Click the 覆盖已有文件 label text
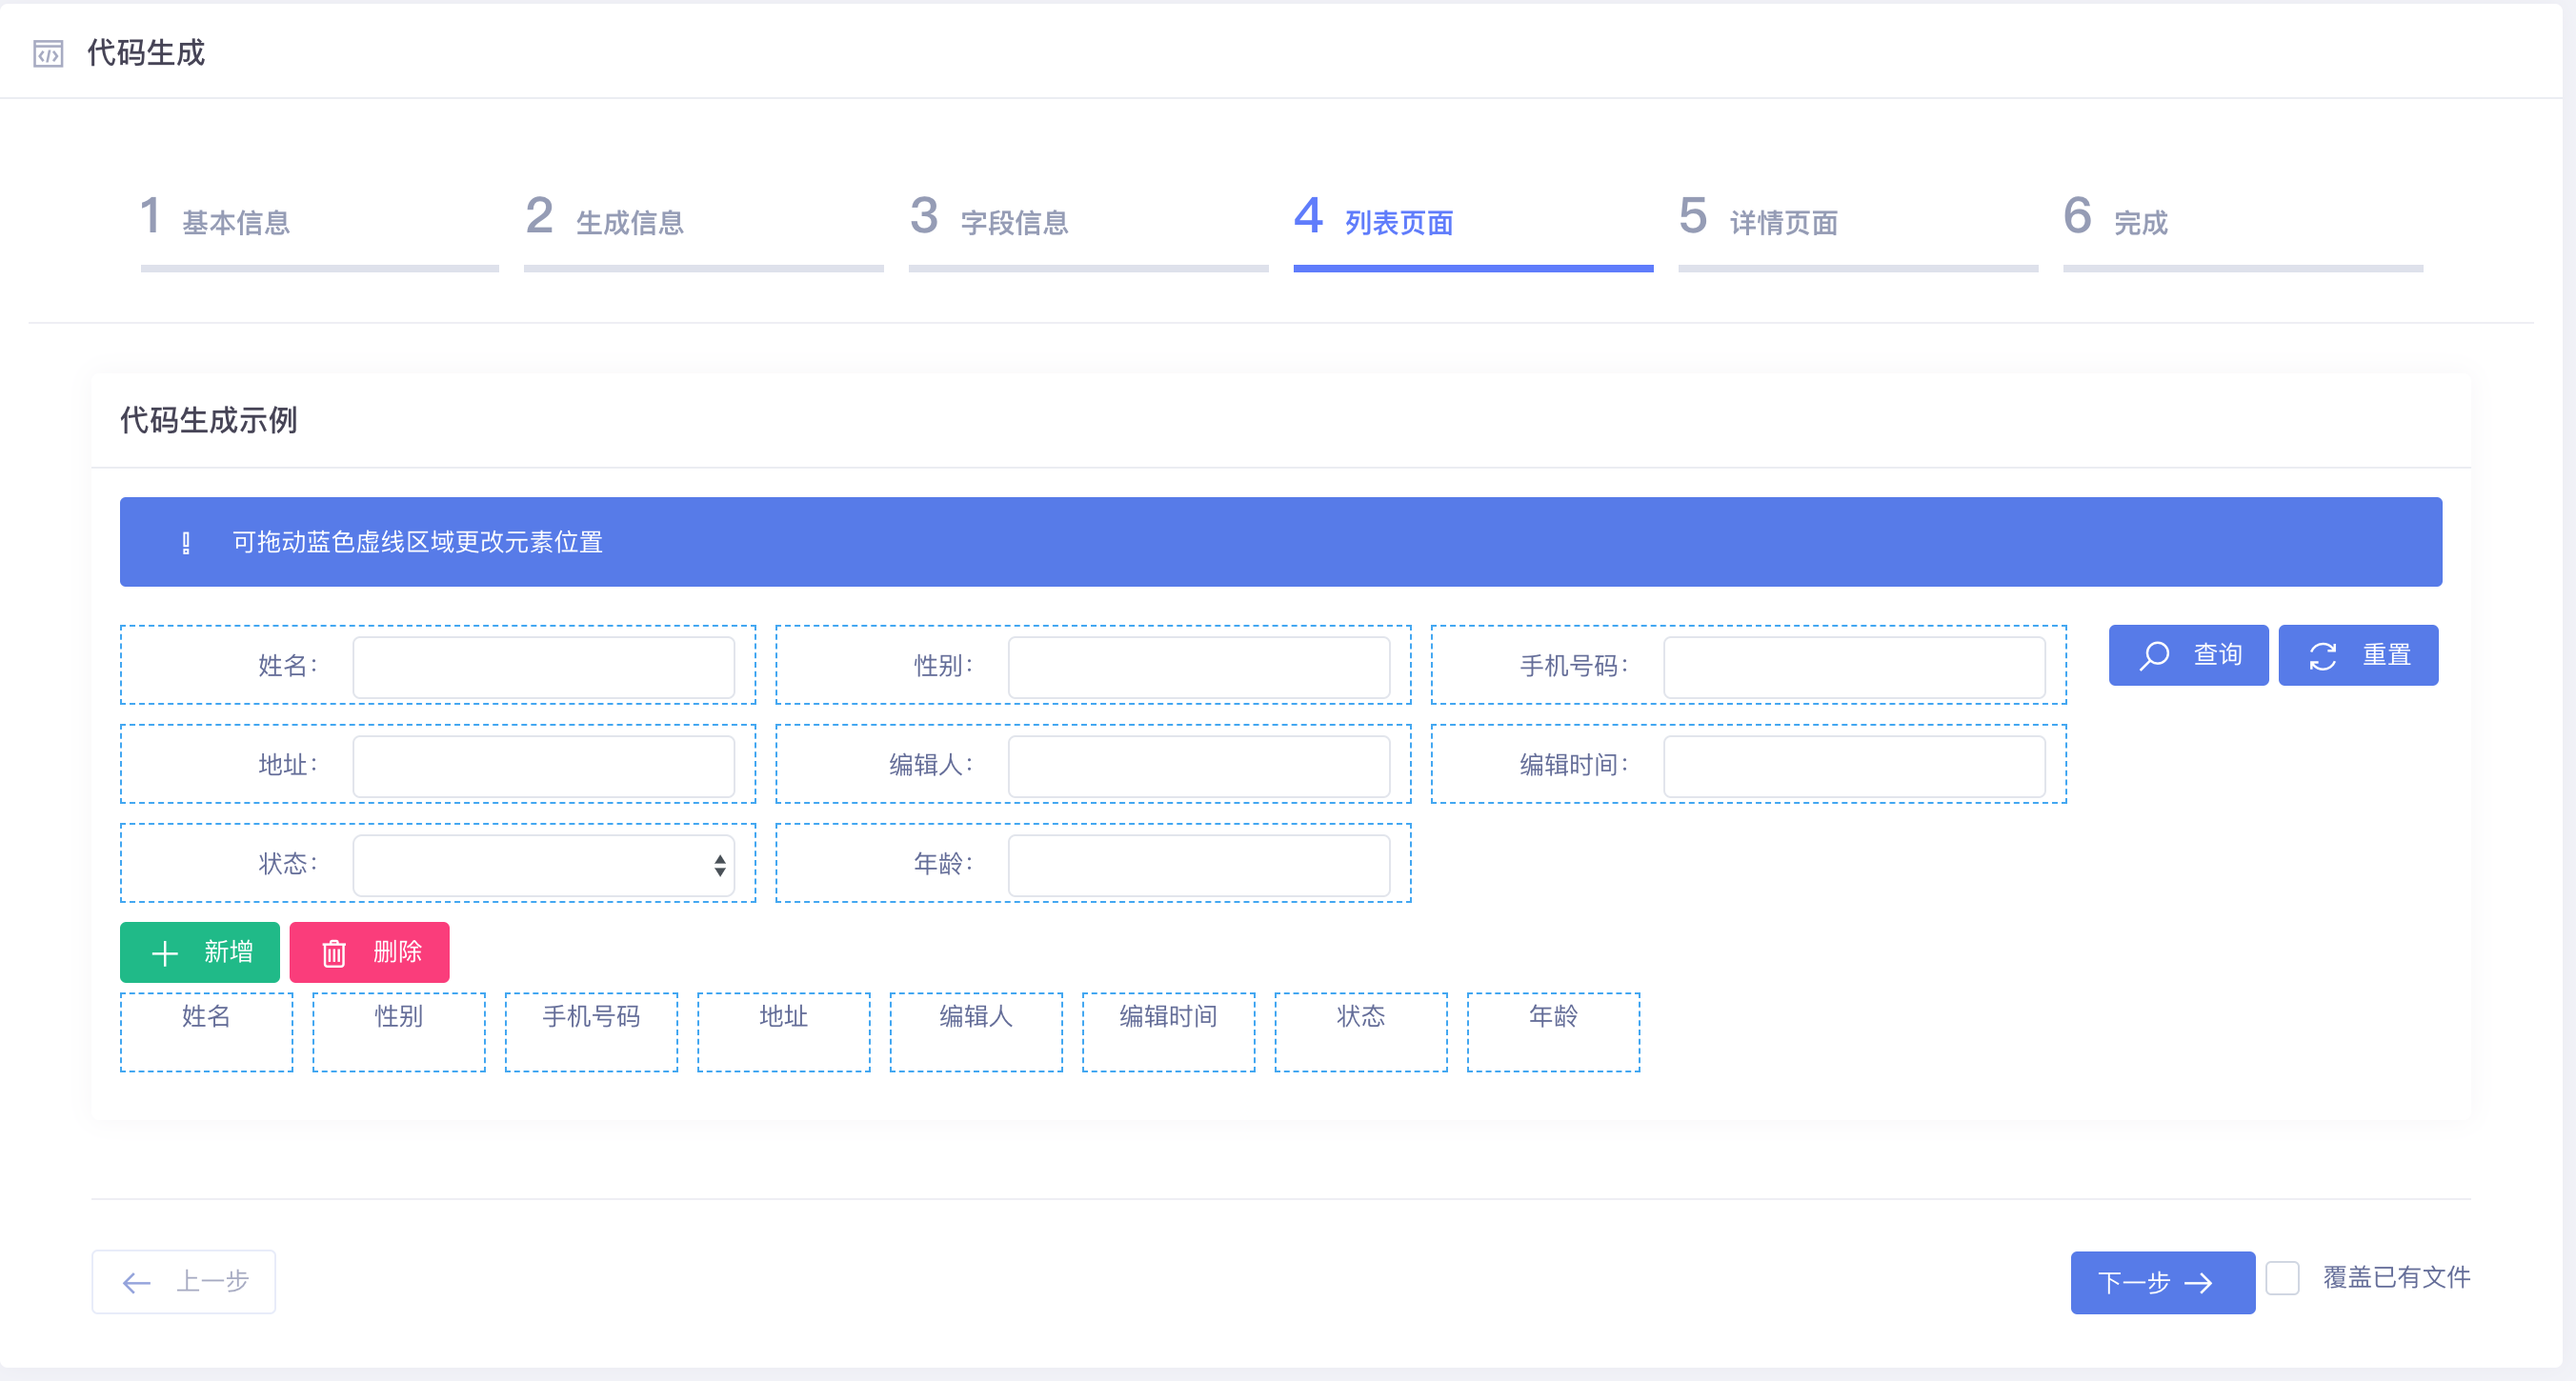This screenshot has height=1381, width=2576. pyautogui.click(x=2396, y=1278)
